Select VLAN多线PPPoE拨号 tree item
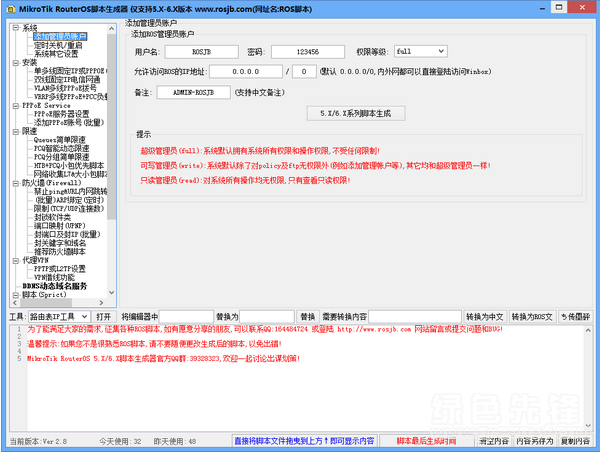Screen dimensions: 600x453 click(65, 88)
